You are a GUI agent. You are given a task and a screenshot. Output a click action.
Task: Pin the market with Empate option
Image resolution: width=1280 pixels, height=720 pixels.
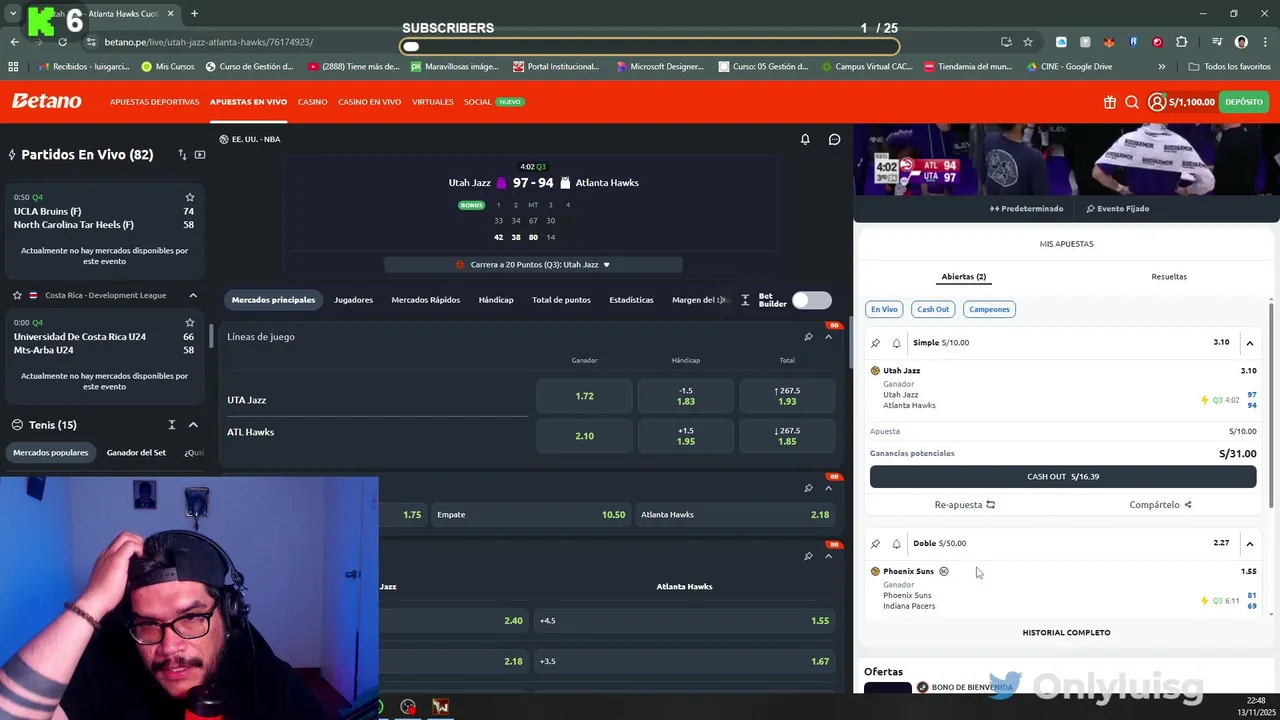click(808, 488)
